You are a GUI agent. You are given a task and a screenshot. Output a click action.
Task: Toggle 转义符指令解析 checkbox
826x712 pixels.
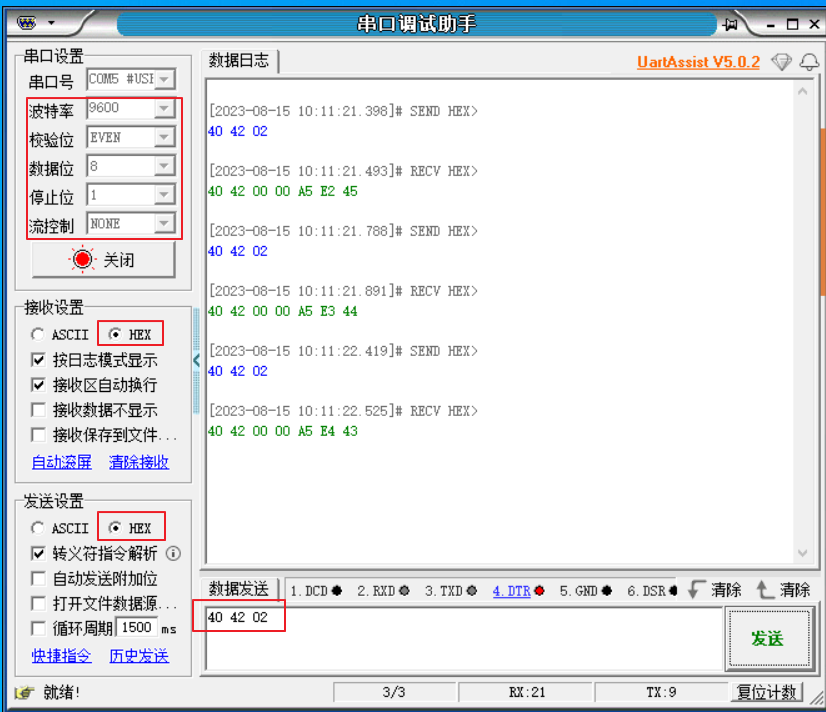point(38,553)
